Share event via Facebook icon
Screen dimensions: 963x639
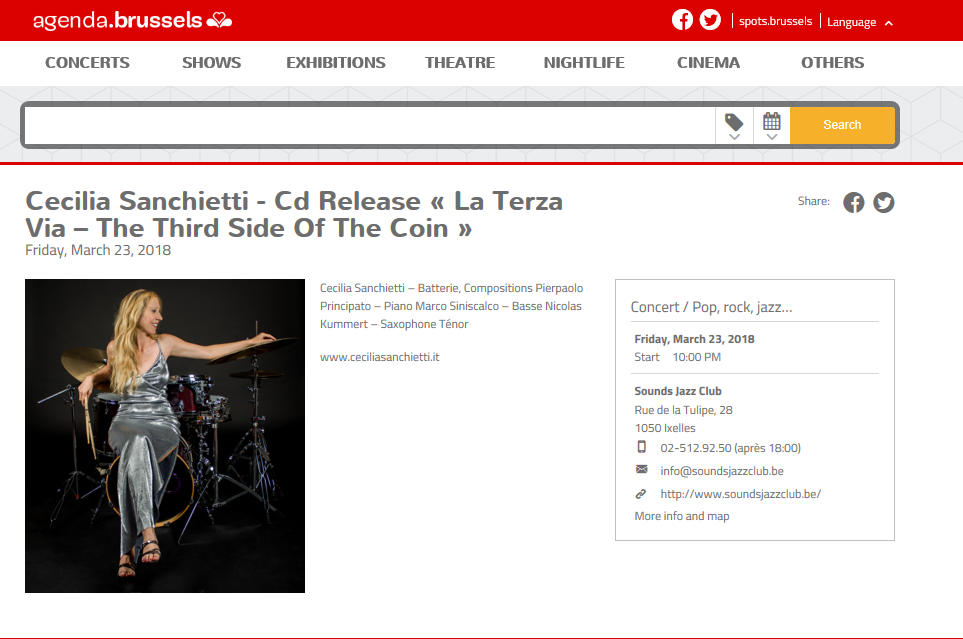coord(853,202)
